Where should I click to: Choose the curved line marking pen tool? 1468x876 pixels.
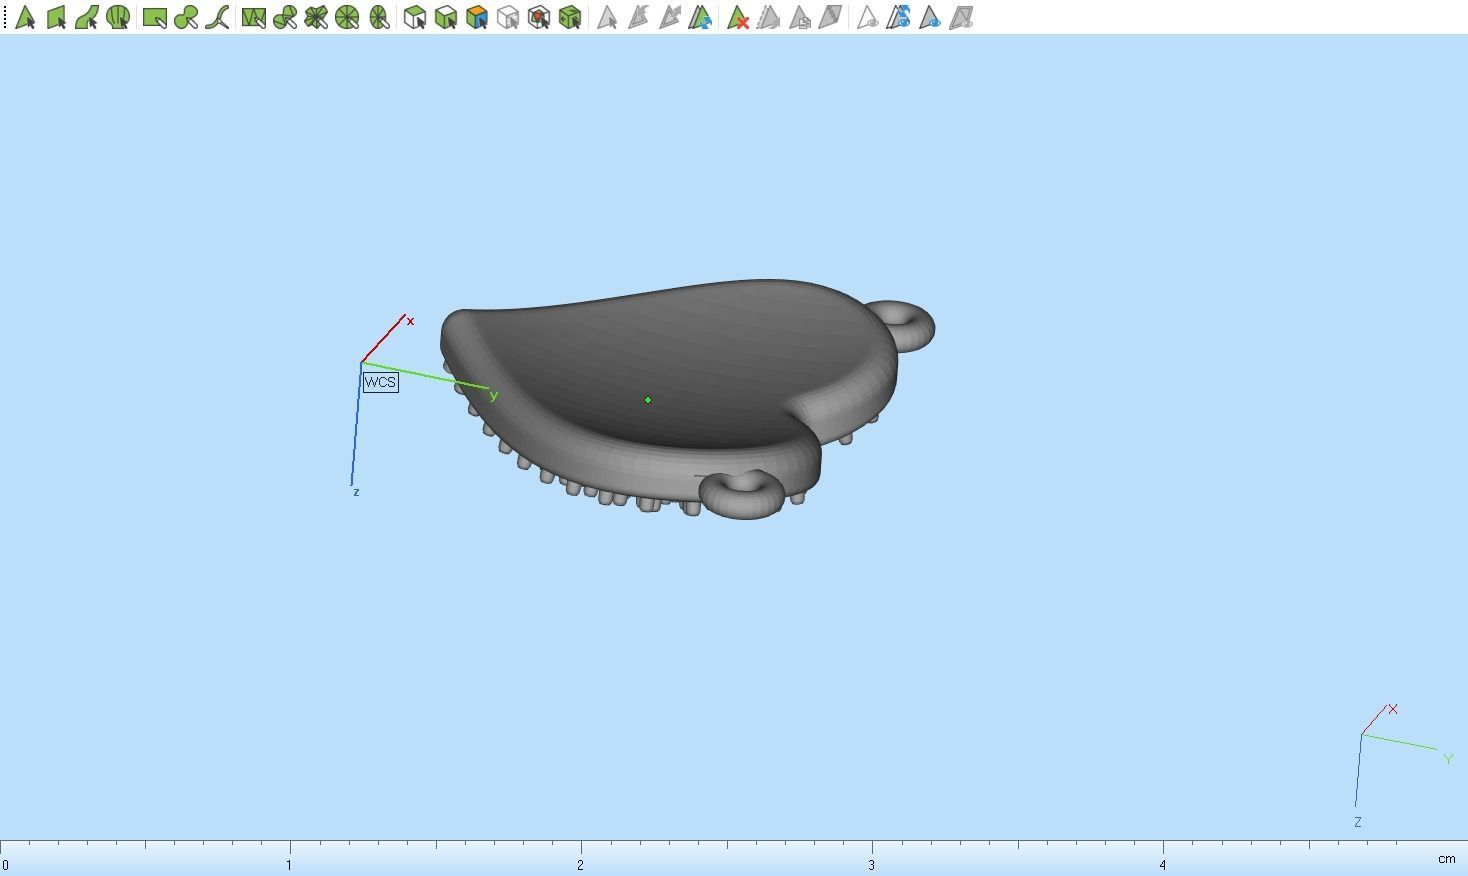coord(216,17)
